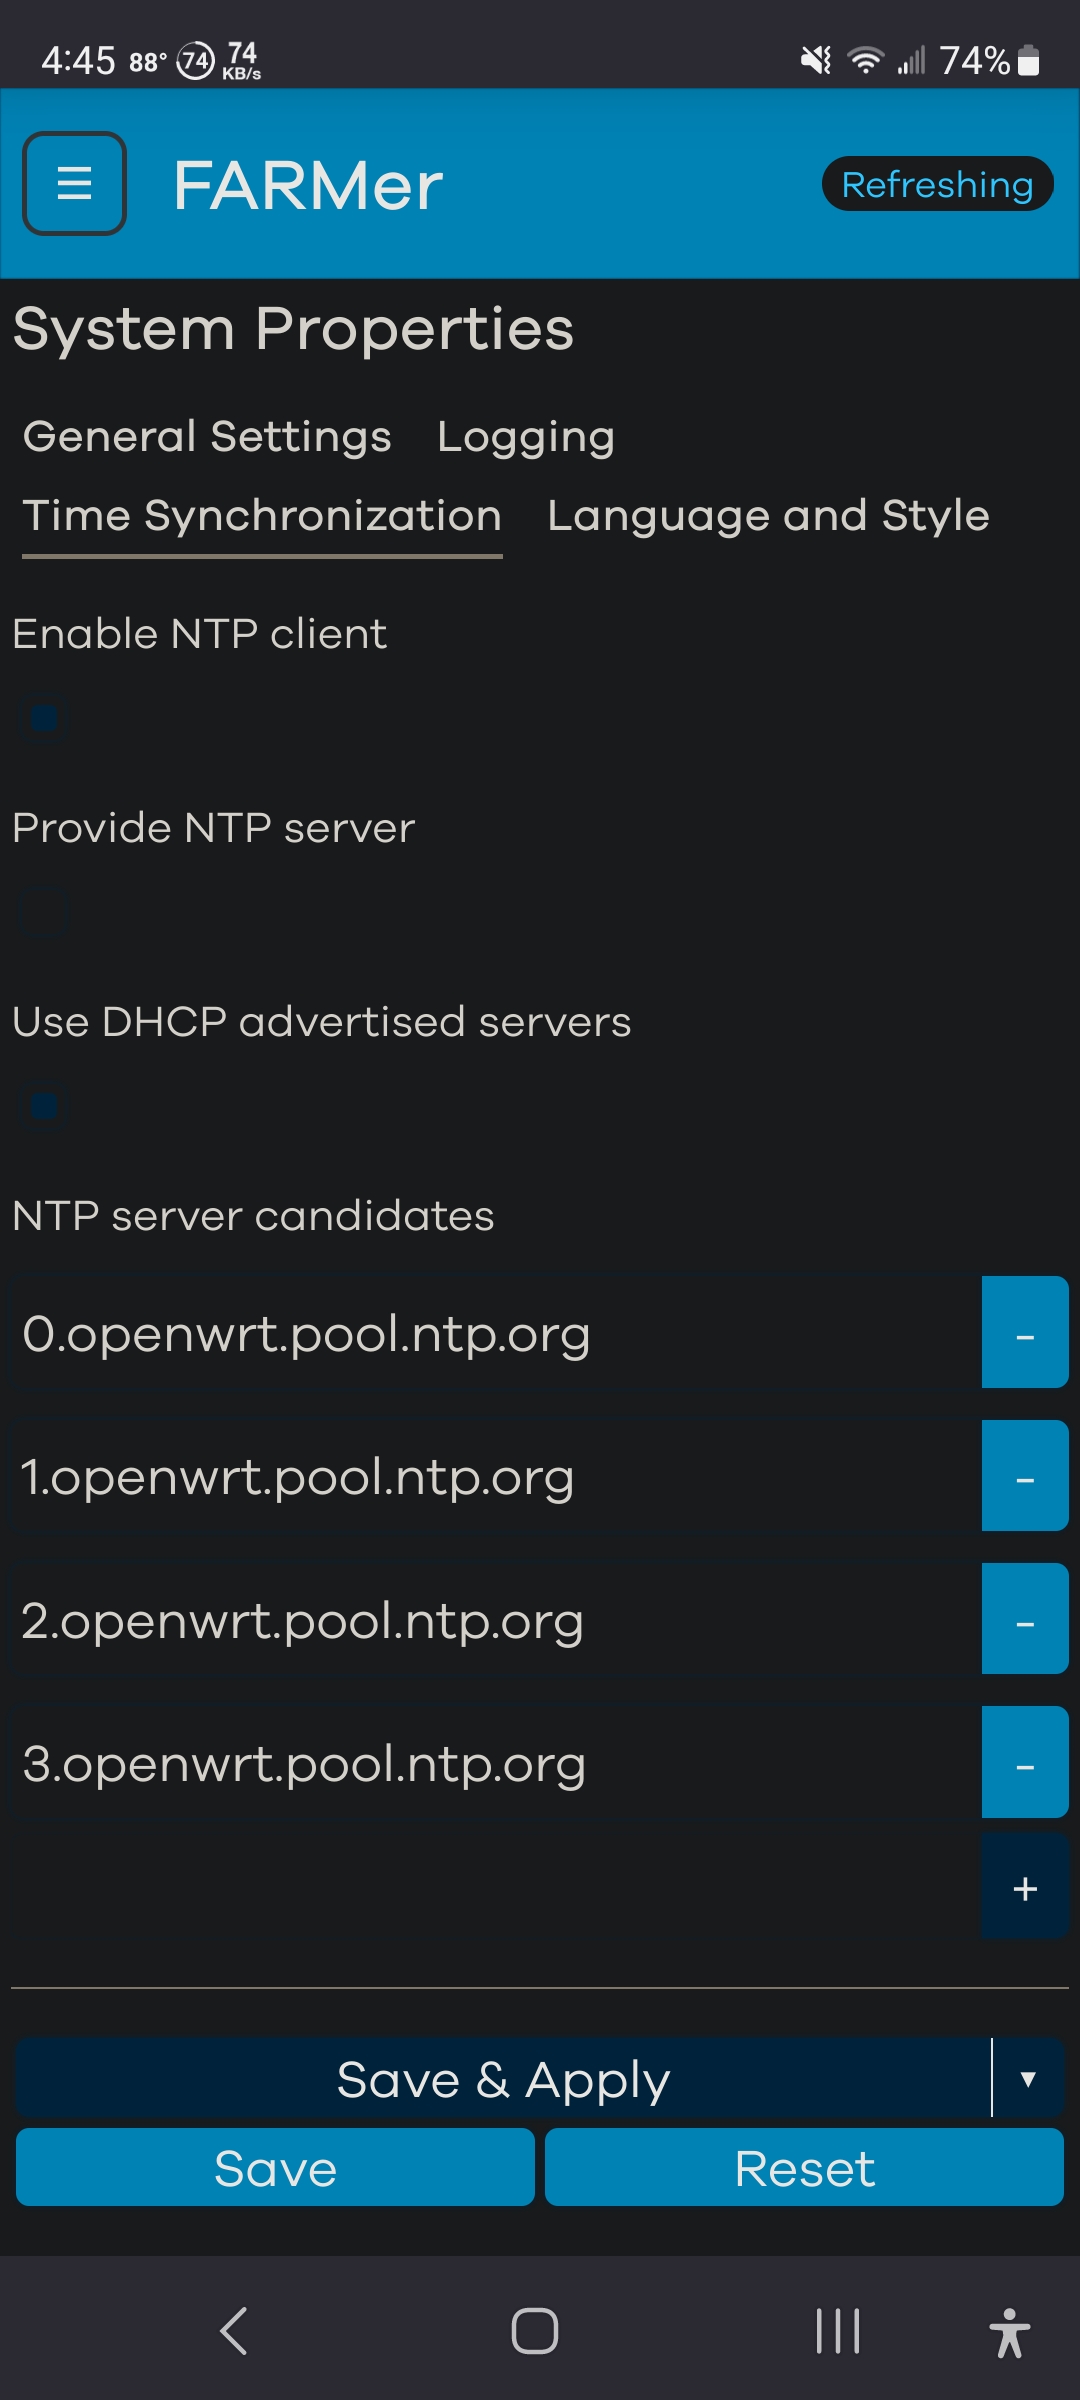Toggle the Provide NTP server checkbox
The image size is (1080, 2400).
click(x=44, y=912)
